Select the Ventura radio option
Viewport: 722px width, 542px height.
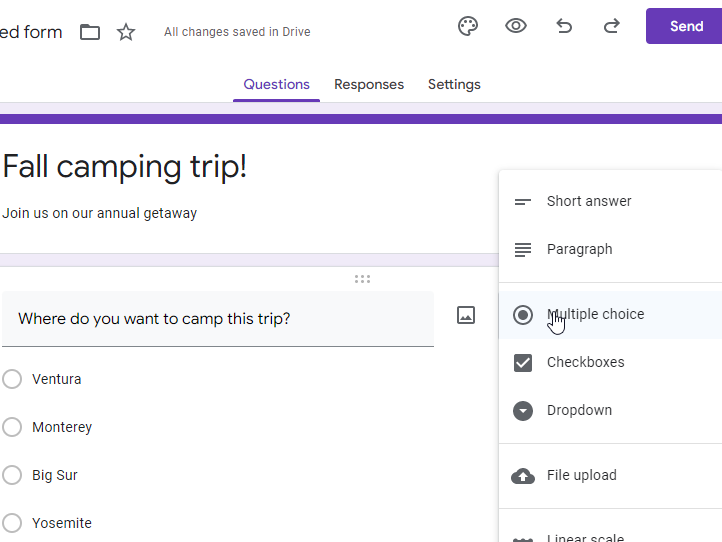(12, 379)
